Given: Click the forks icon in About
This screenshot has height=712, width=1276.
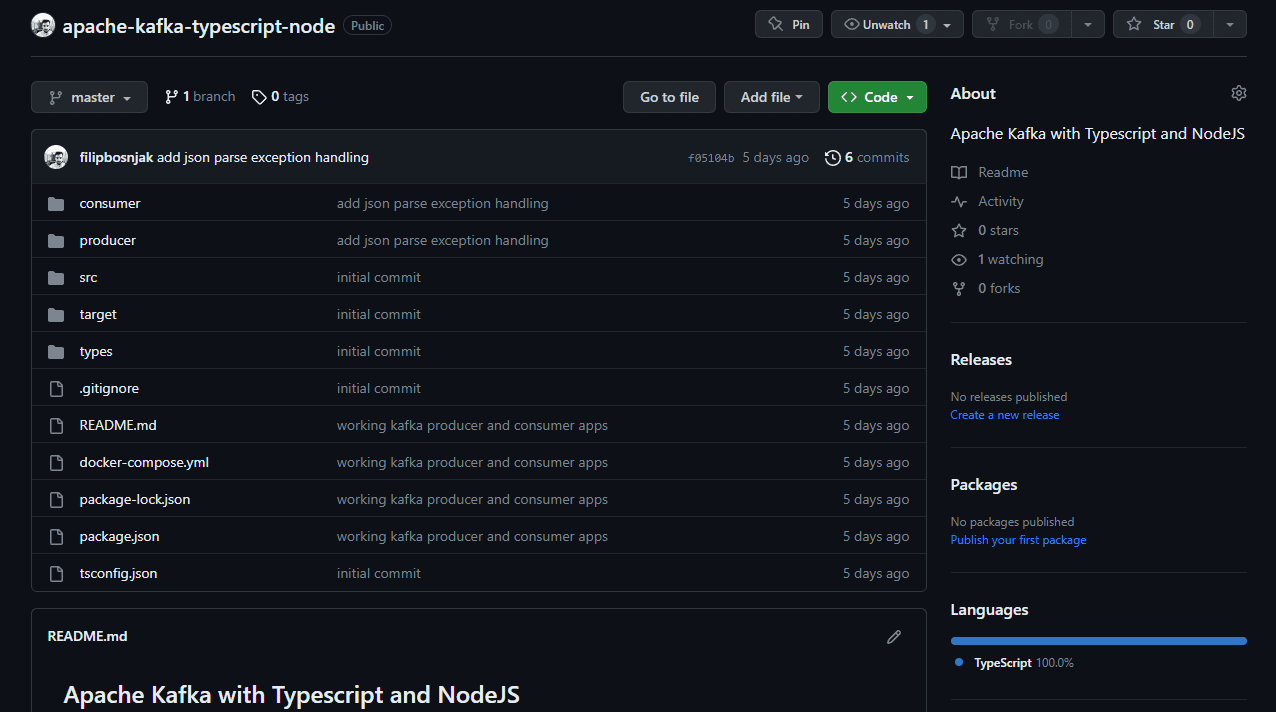Looking at the screenshot, I should coord(959,289).
